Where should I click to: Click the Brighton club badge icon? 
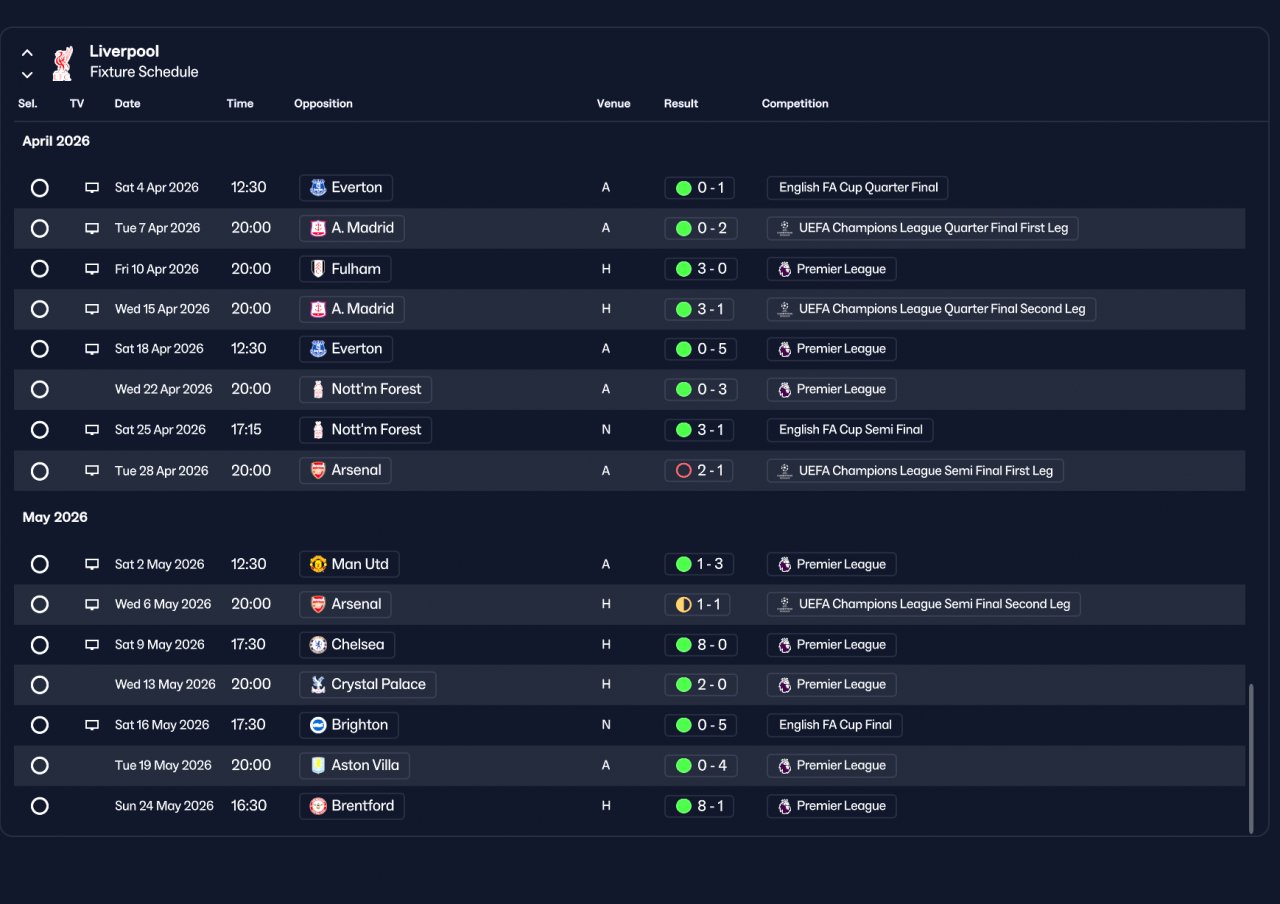pos(318,725)
